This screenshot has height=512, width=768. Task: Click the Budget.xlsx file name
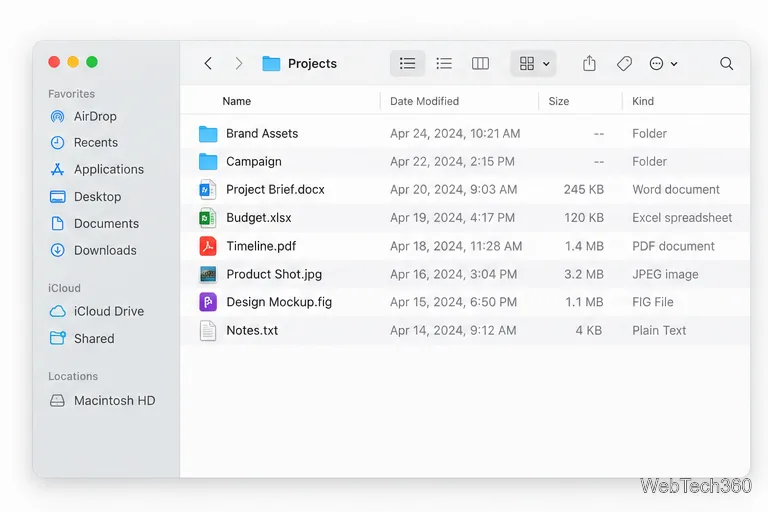pos(259,218)
